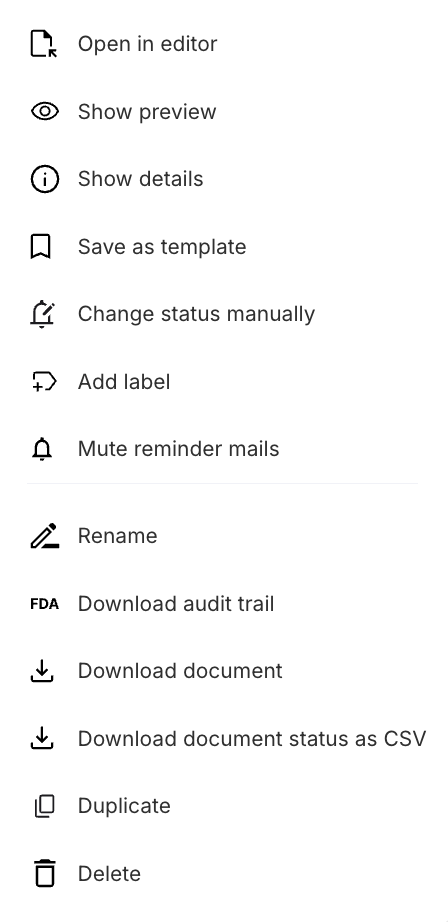Click the bell icon for Mute reminder mails

42,449
